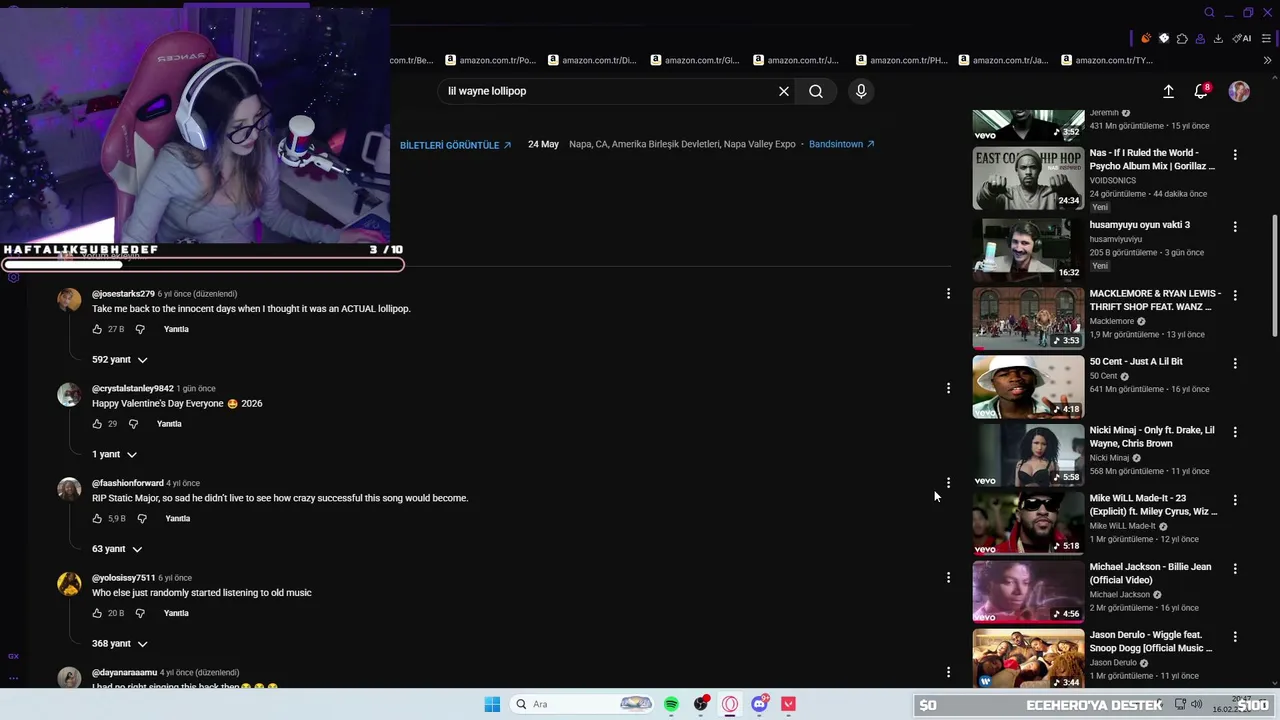Open options menu for @yolosissy7511 comment

[x=948, y=577]
